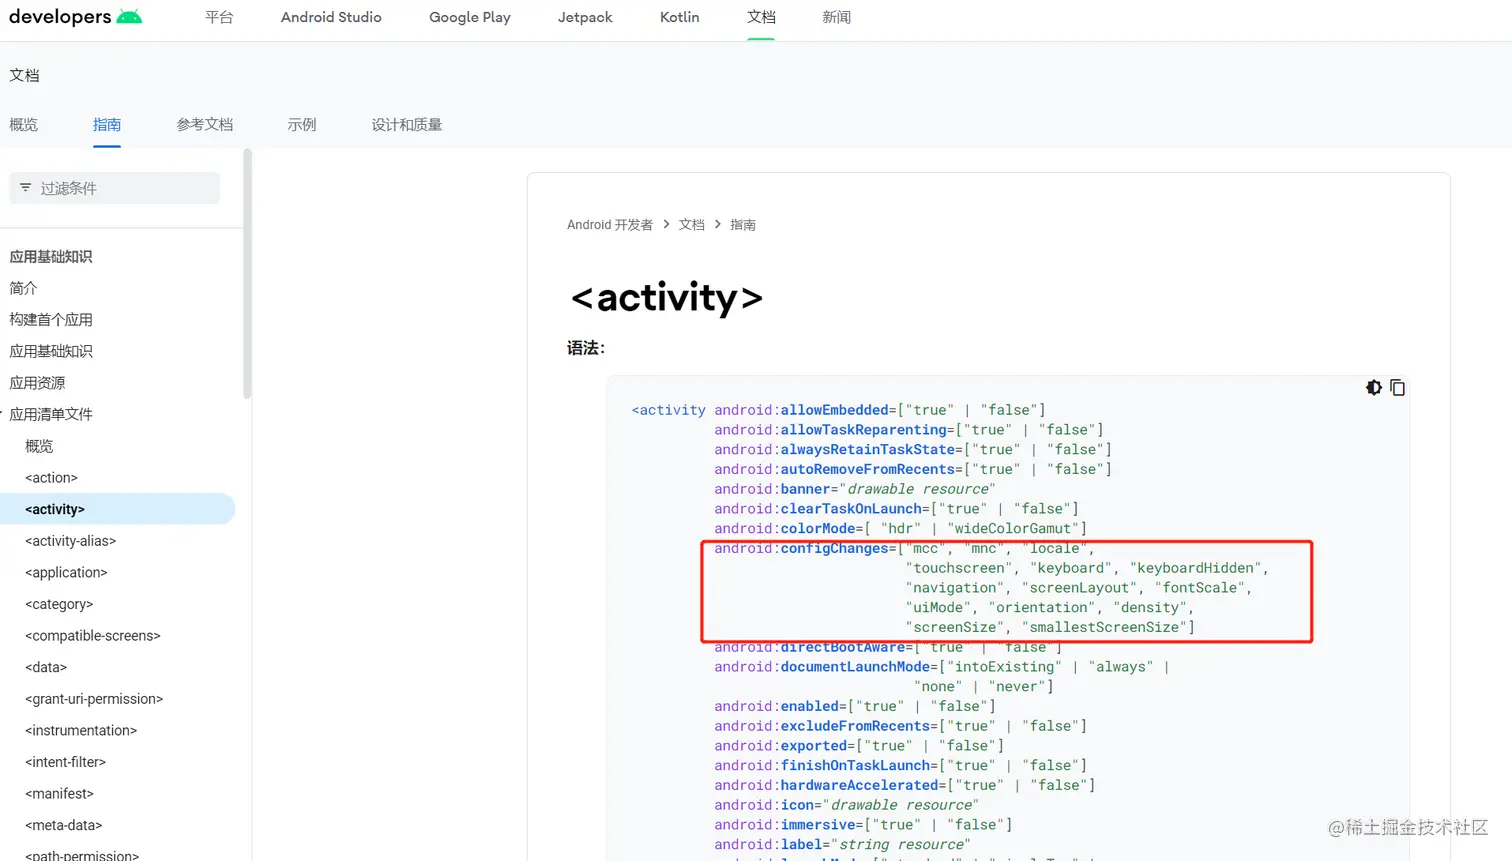Click the hardwareAccelerated attribute link

[859, 785]
